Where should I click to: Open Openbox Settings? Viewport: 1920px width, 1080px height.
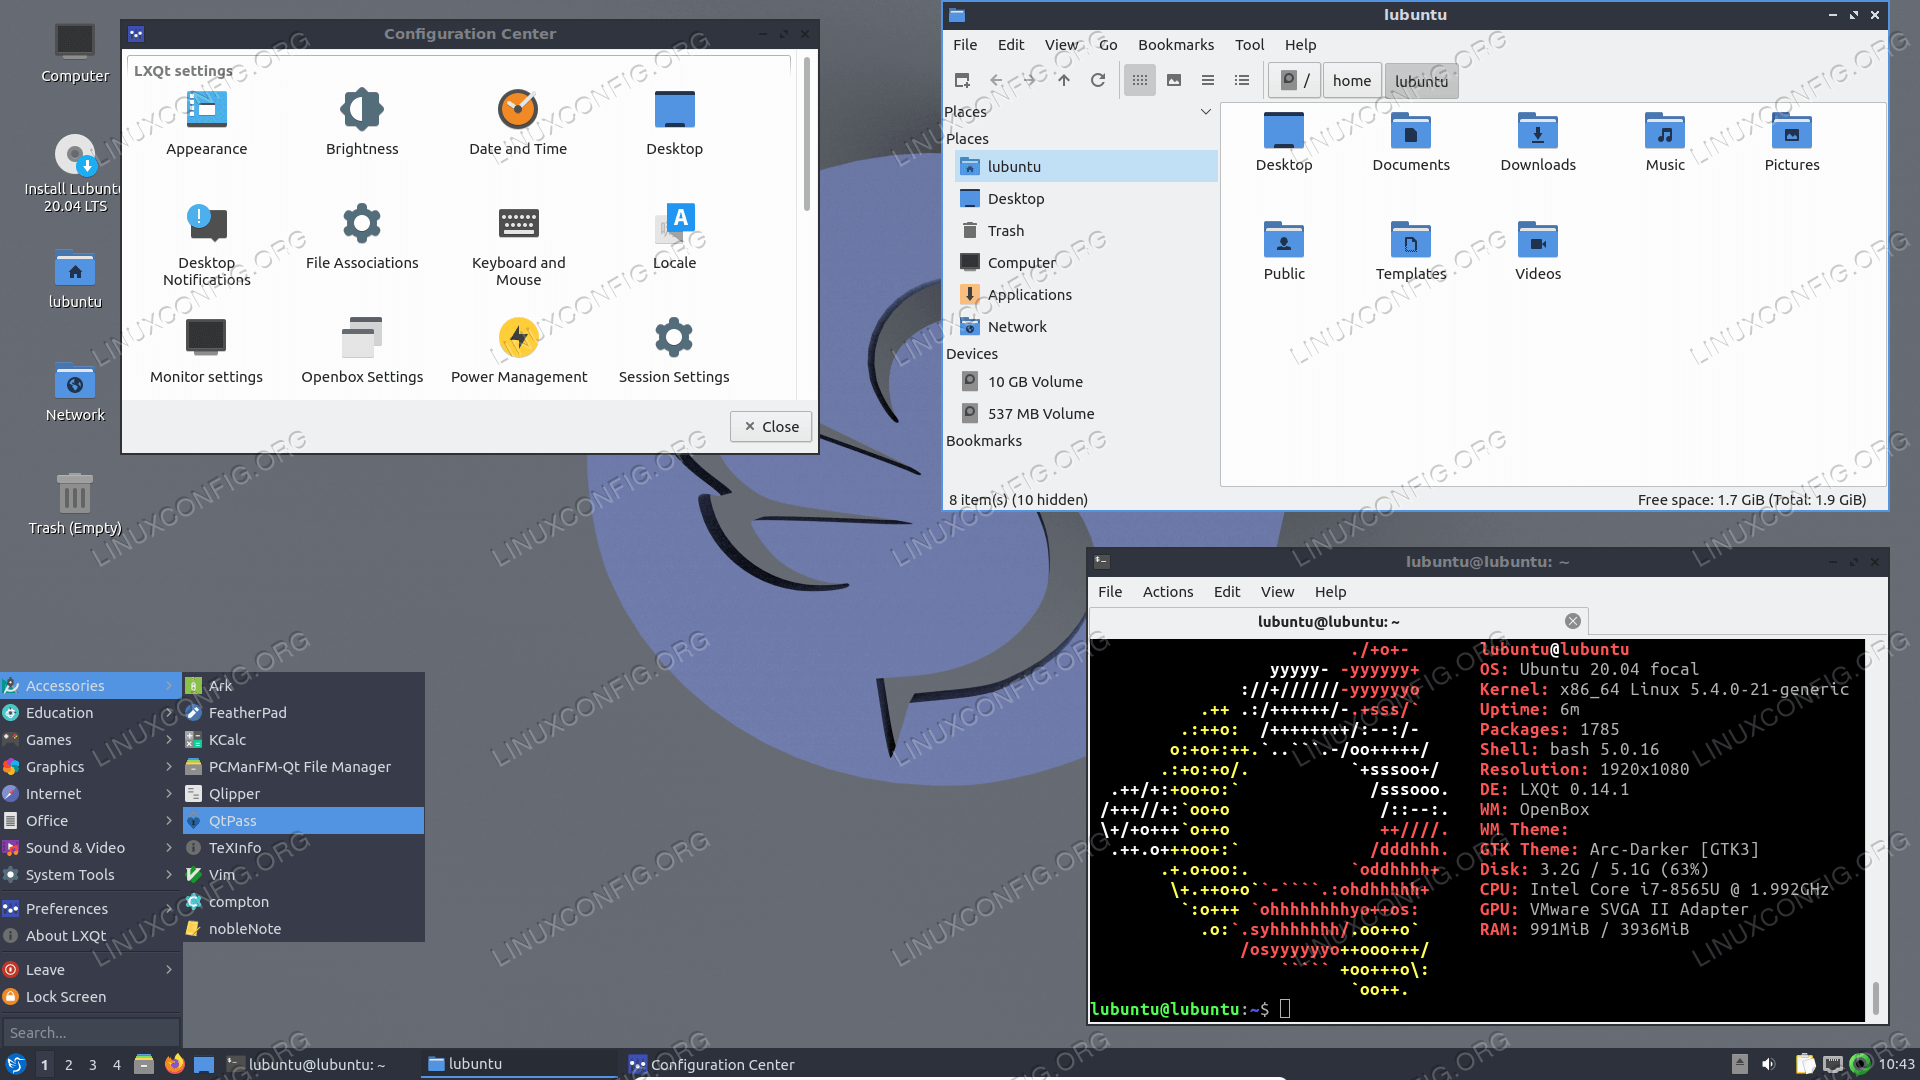point(362,351)
